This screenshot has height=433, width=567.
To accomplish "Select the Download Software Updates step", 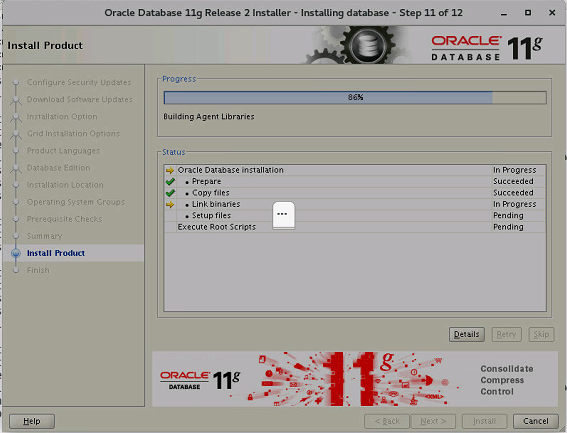I will point(80,99).
